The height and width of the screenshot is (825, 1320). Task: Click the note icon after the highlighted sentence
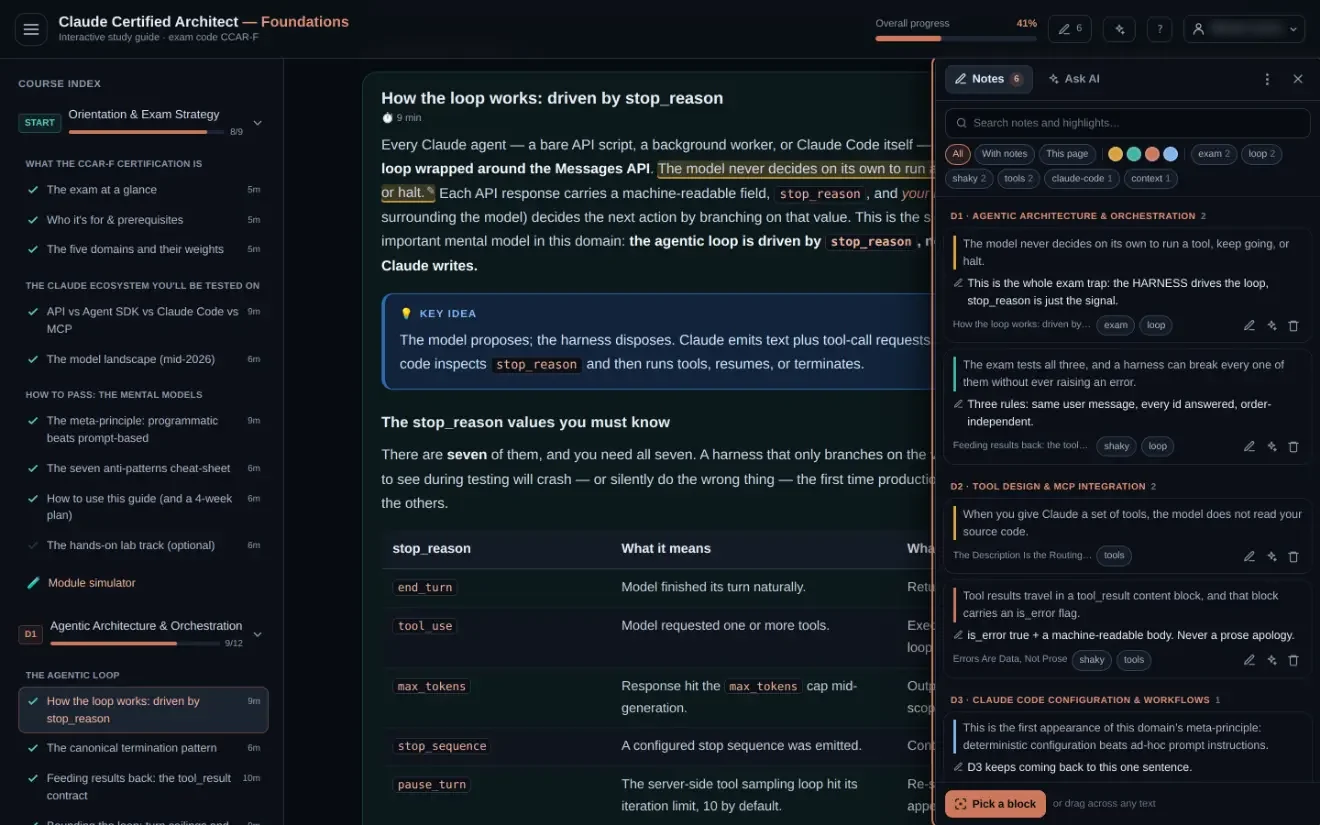(430, 192)
